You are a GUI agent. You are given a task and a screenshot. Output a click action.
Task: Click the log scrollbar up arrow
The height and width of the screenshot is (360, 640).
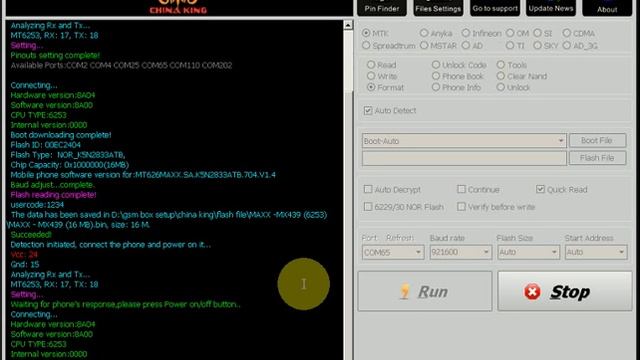(348, 25)
